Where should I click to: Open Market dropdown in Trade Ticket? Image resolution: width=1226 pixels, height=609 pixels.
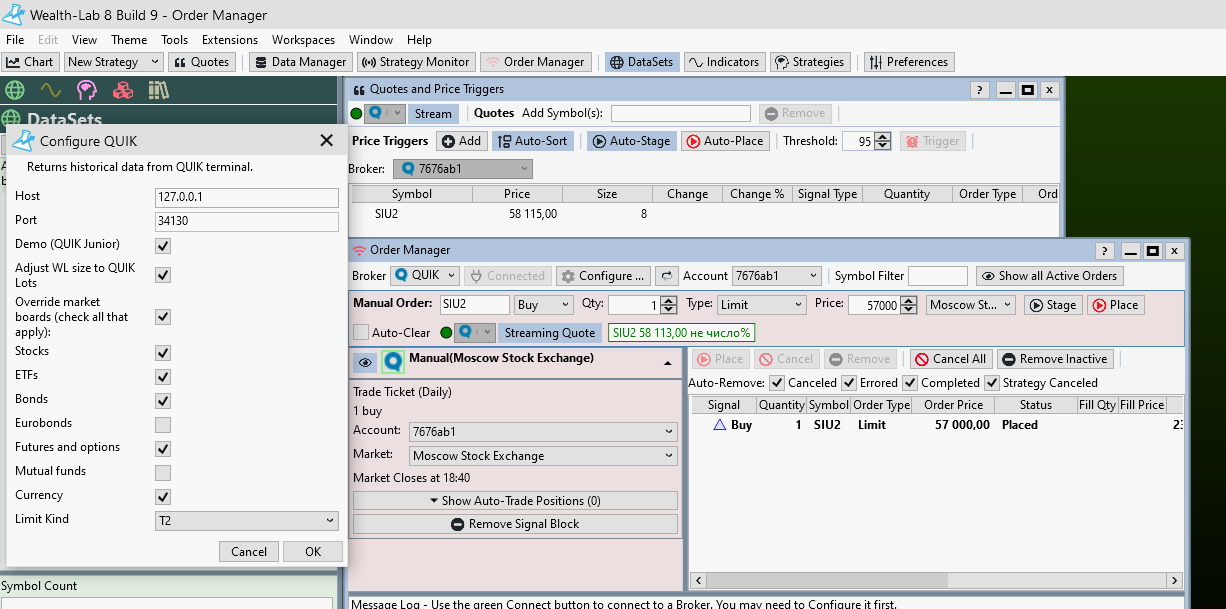[x=543, y=456]
